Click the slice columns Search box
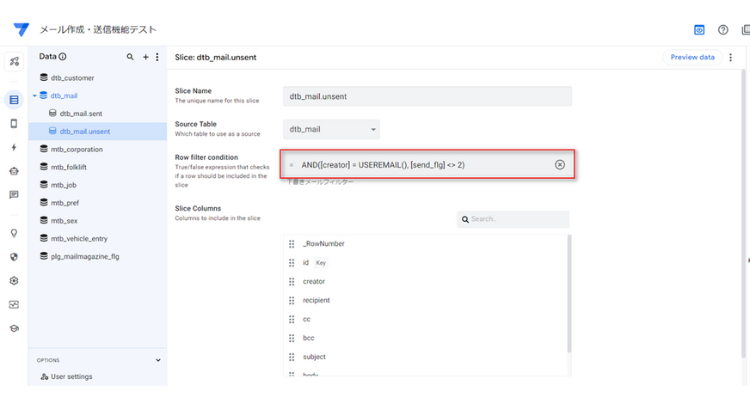Screen dimensions: 750x400 [x=513, y=219]
